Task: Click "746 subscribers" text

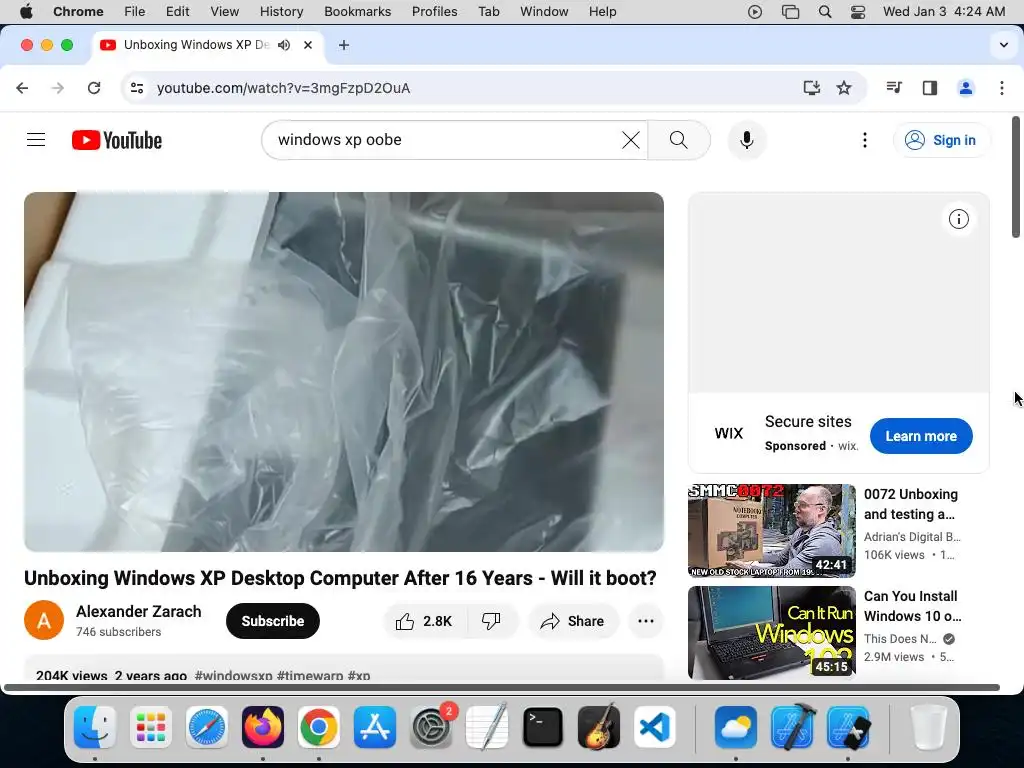Action: (118, 632)
